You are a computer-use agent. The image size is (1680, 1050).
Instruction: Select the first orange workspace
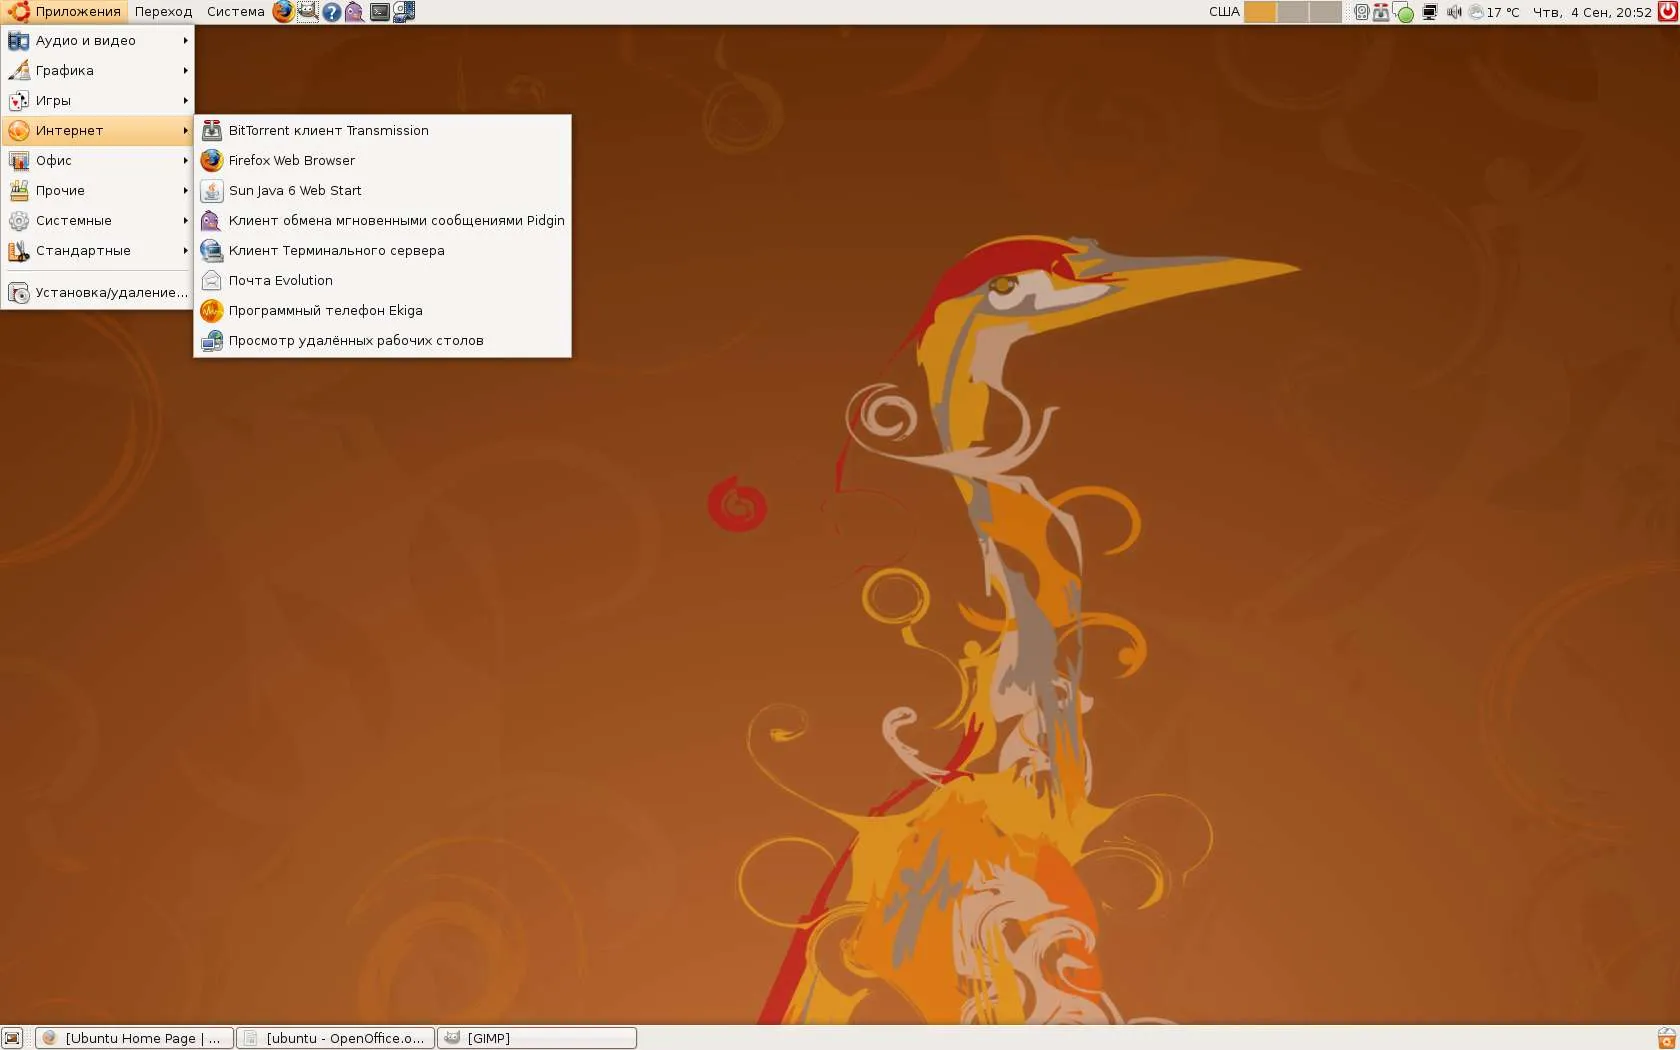click(x=1261, y=12)
